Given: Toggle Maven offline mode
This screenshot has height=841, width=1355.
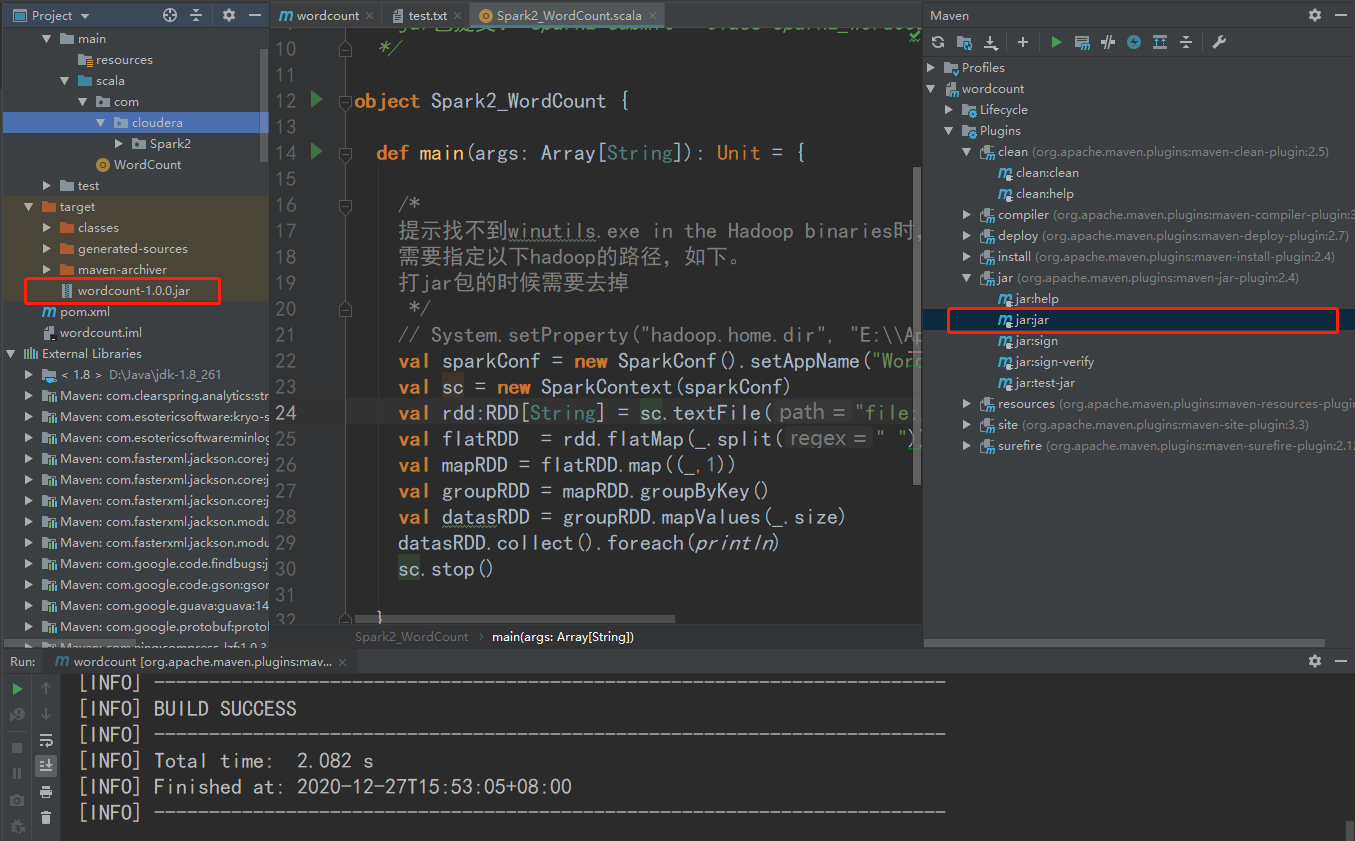Looking at the screenshot, I should pyautogui.click(x=1108, y=42).
